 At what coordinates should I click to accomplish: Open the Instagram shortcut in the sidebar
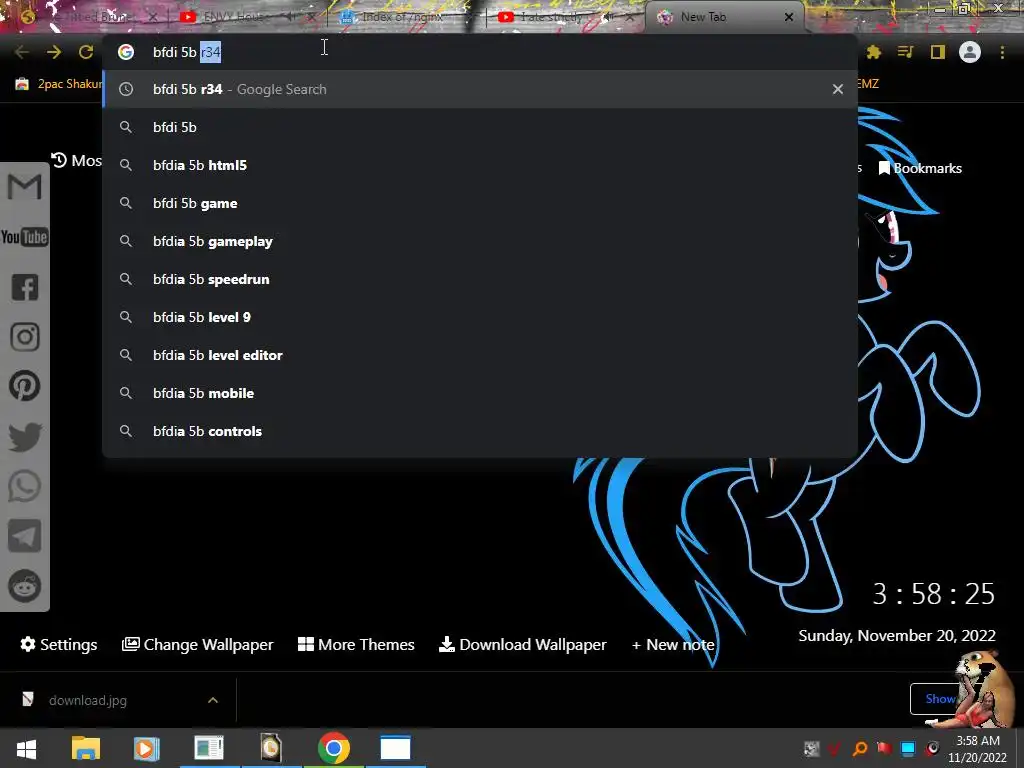[25, 337]
